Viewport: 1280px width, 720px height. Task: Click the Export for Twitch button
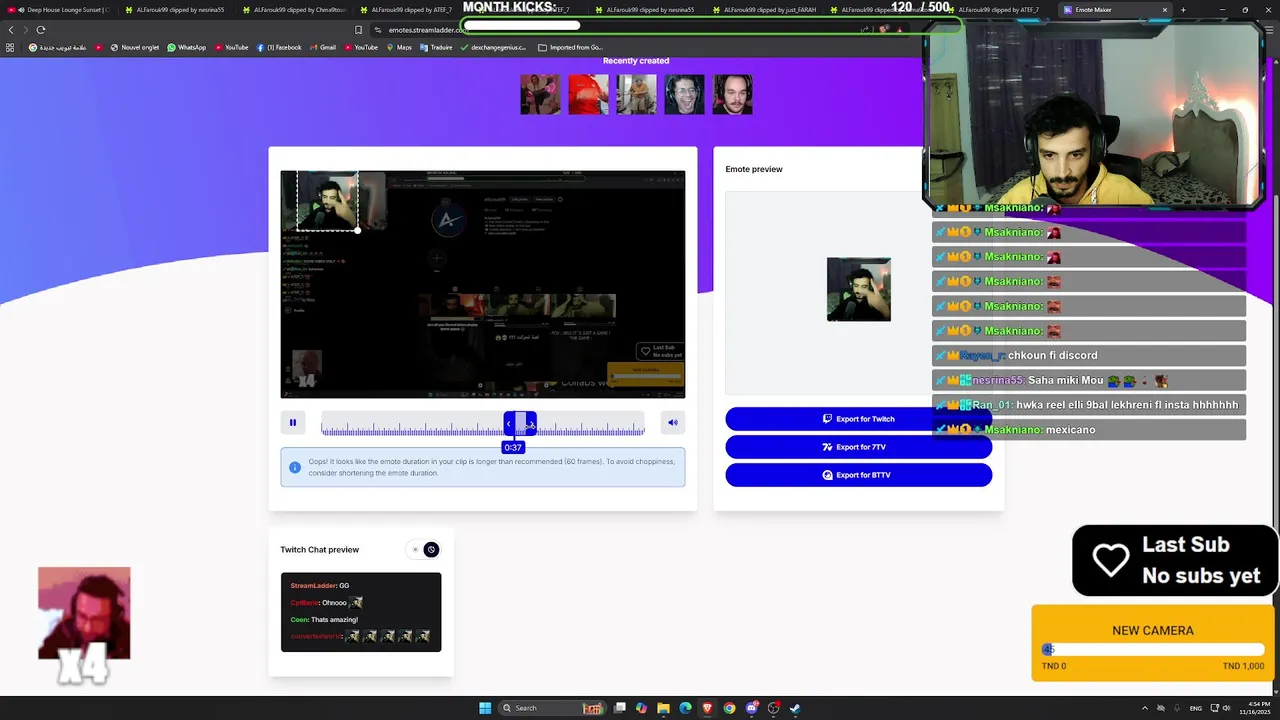tap(859, 419)
